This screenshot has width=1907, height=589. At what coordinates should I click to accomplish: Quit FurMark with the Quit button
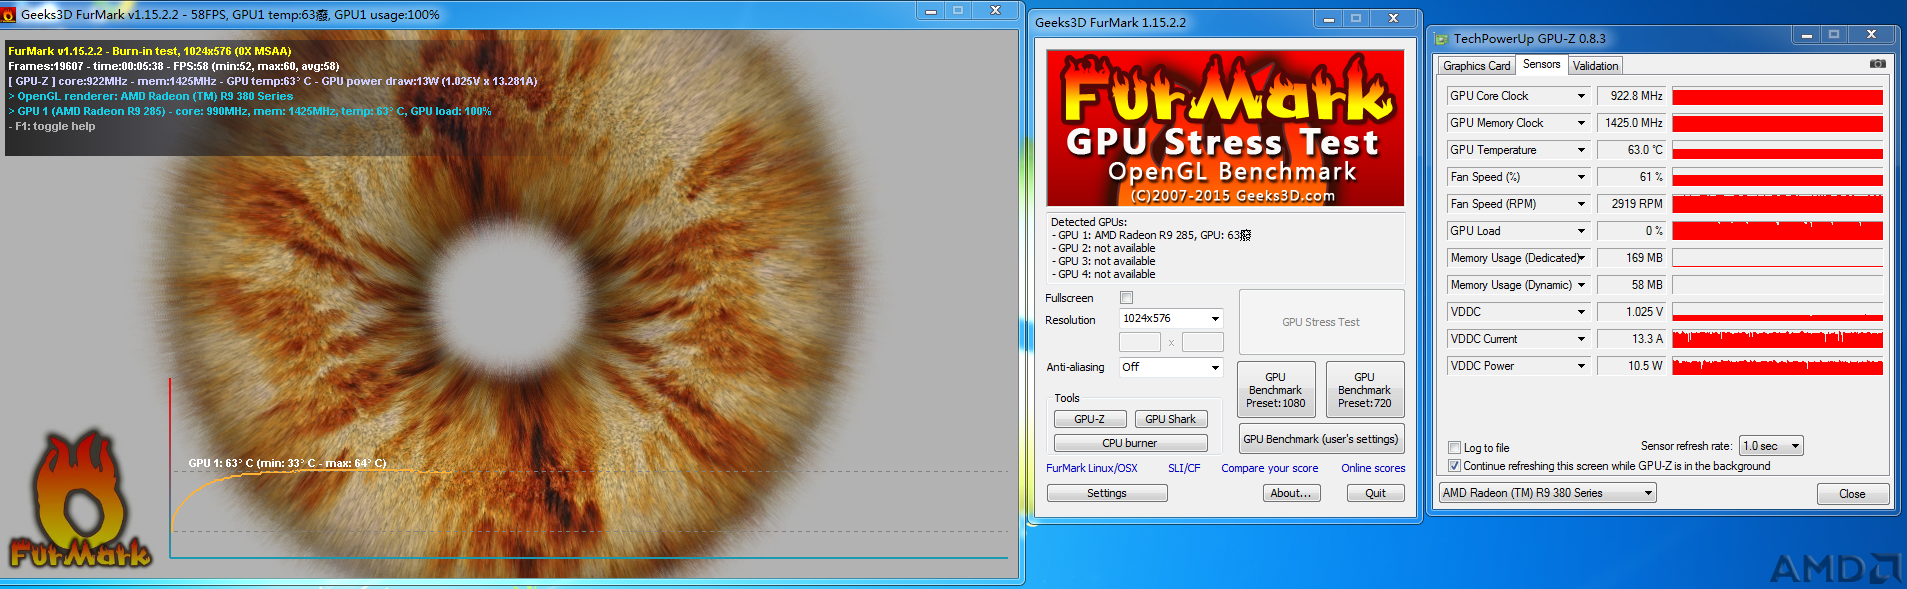click(1376, 493)
